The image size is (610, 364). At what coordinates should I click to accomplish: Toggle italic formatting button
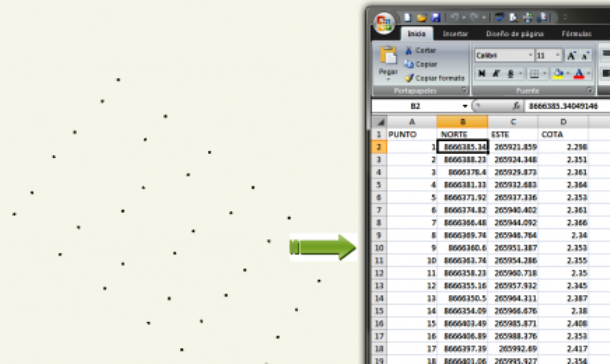click(x=496, y=74)
